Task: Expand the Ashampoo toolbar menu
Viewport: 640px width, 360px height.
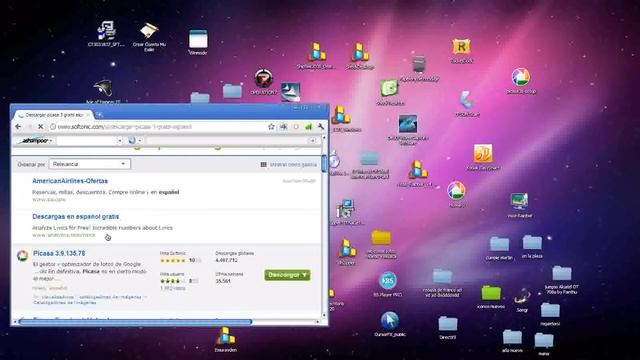Action: coord(36,140)
